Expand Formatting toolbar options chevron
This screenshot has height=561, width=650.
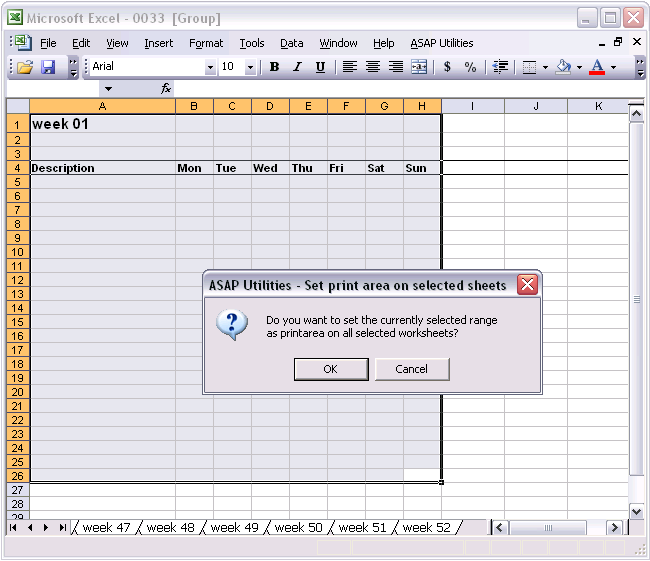pos(640,68)
